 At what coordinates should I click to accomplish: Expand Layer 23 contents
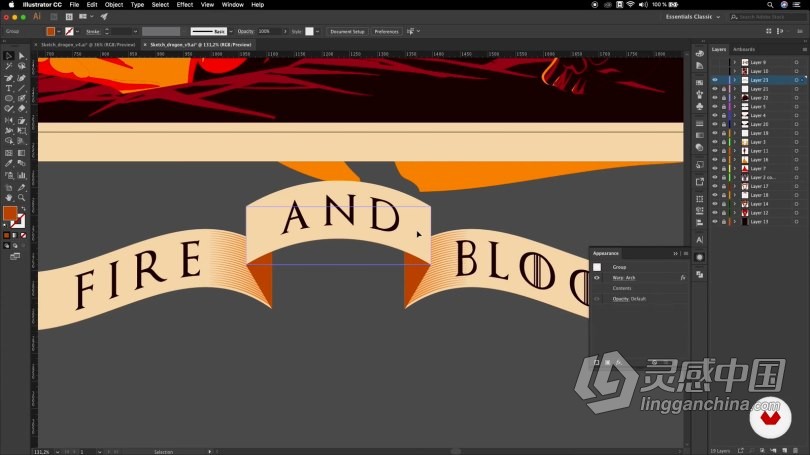point(735,80)
